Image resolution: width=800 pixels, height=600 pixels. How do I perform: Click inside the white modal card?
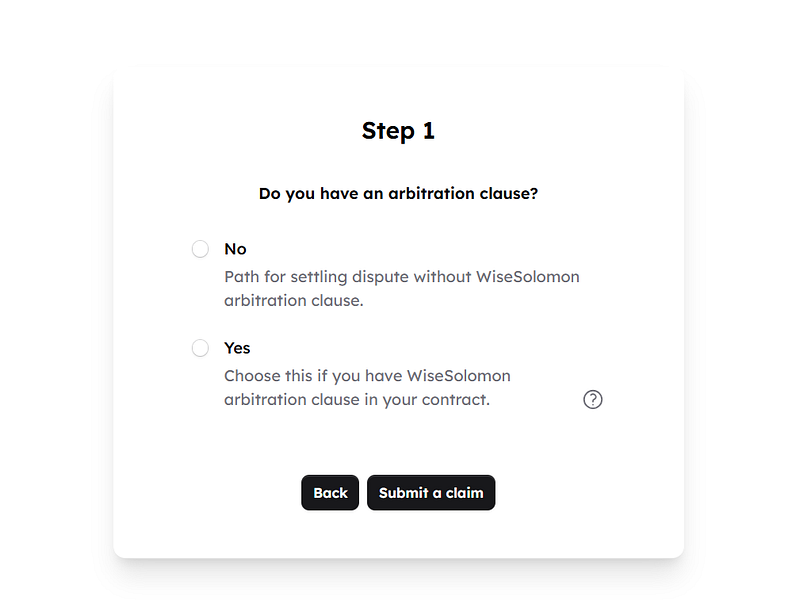[400, 440]
